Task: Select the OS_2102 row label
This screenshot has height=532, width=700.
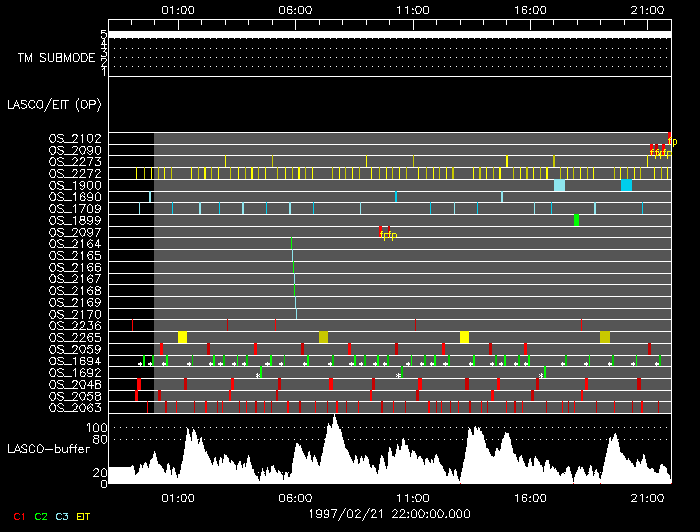Action: 75,139
